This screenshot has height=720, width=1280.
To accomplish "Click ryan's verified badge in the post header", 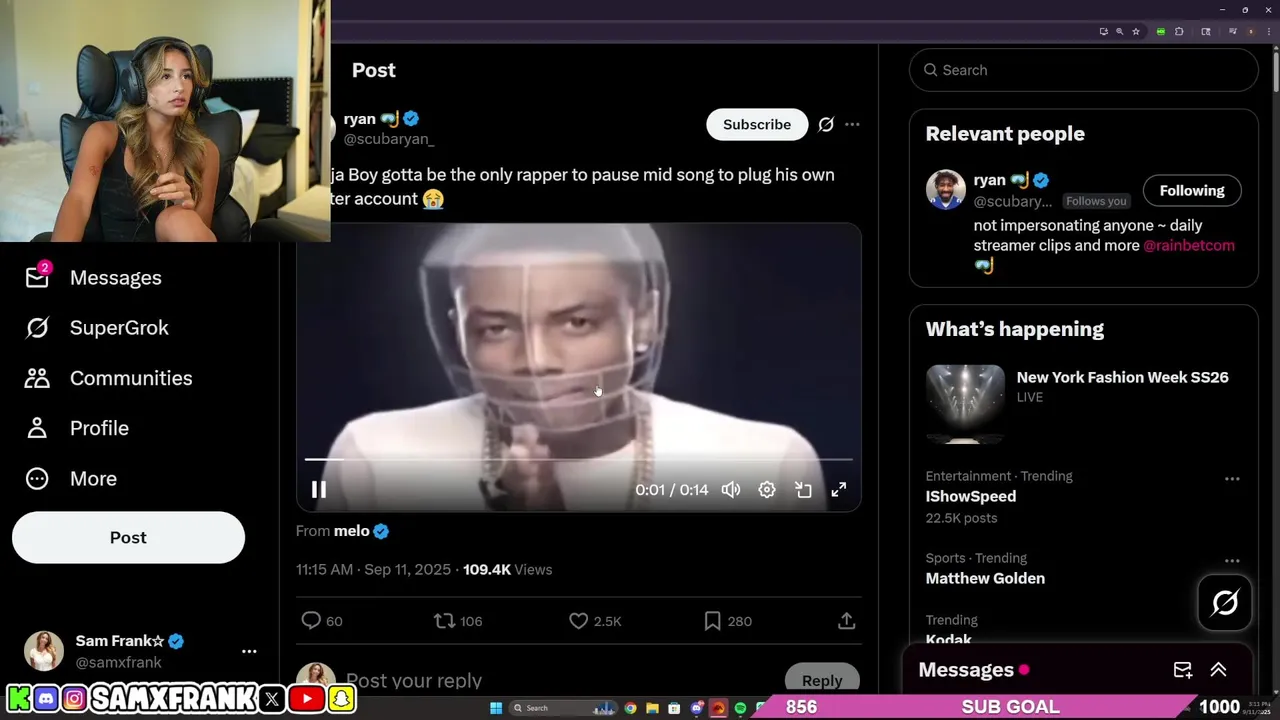I will point(411,119).
